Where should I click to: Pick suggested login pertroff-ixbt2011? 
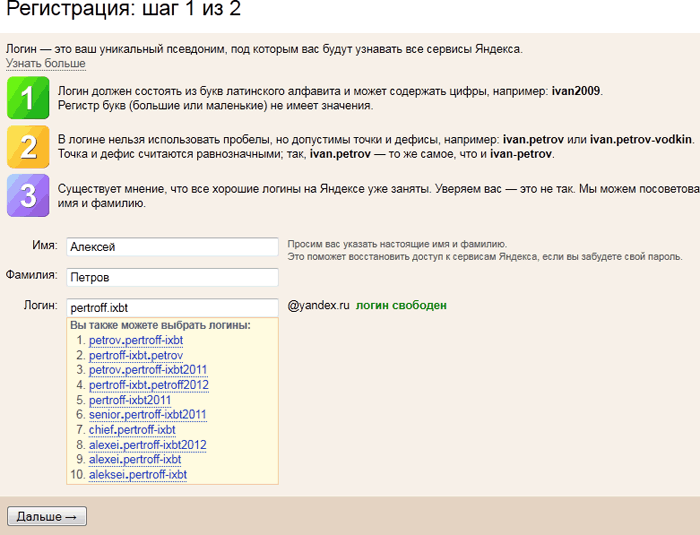tap(130, 400)
